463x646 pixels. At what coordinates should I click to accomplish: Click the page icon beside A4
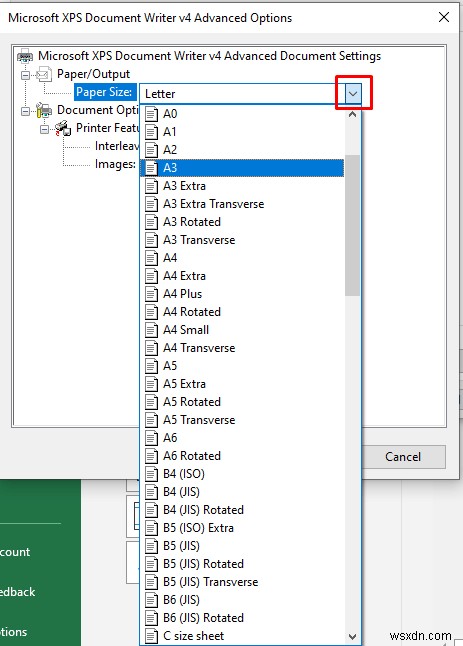[x=151, y=258]
